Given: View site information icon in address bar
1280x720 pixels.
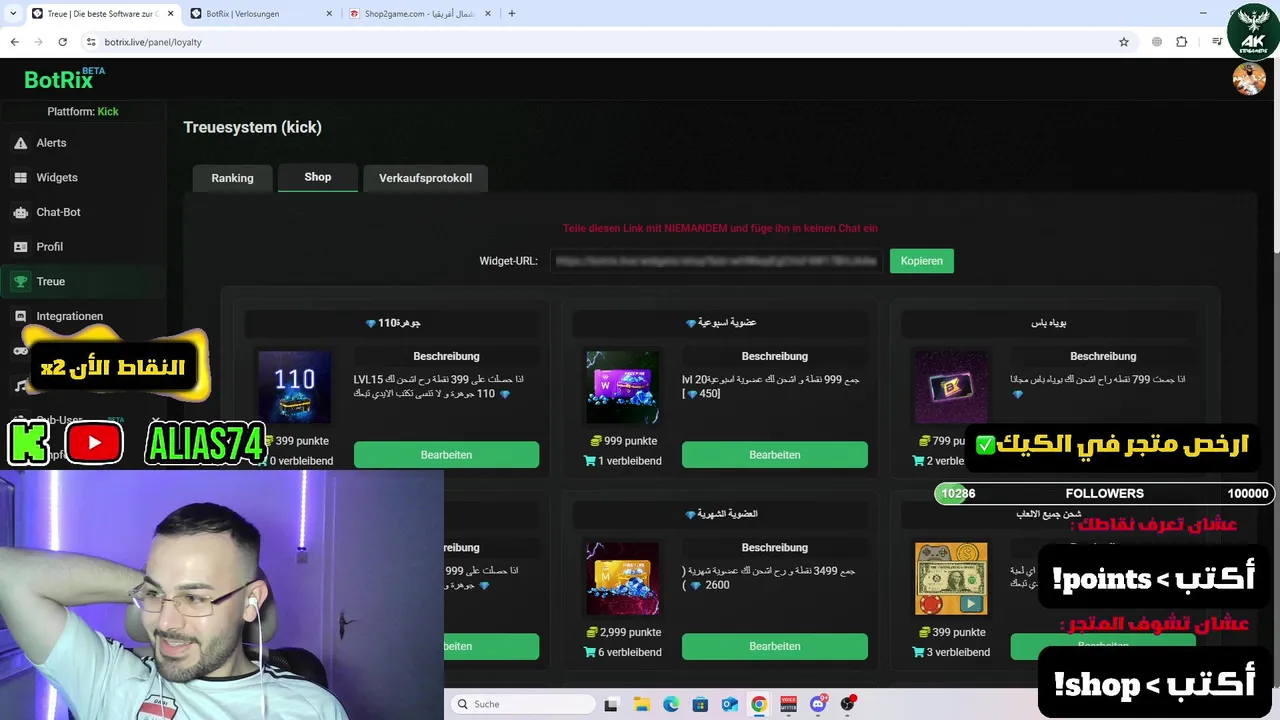Looking at the screenshot, I should click(91, 42).
